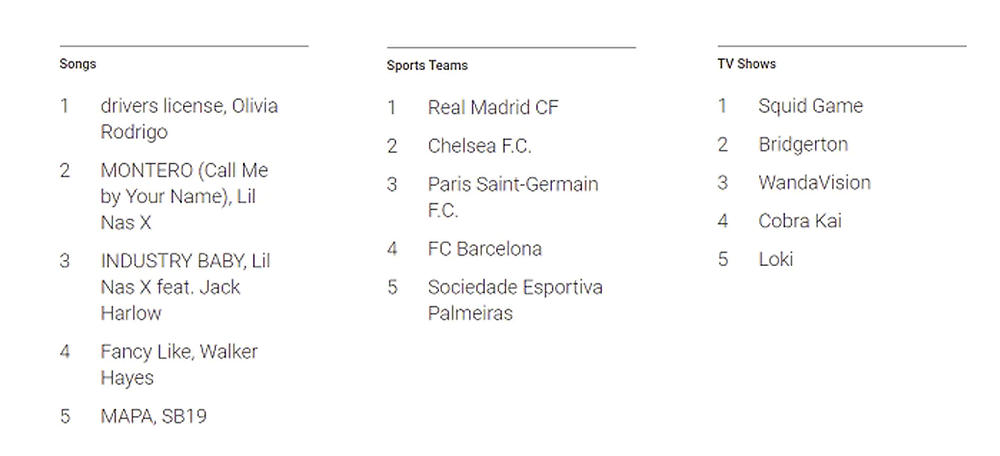Click the Bridgerton TV show entry
Image resolution: width=1000 pixels, height=456 pixels.
[x=803, y=145]
